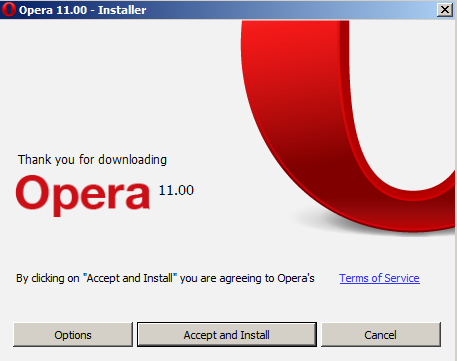Click the Opera icon in title bar
This screenshot has height=361, width=457.
pos(8,9)
